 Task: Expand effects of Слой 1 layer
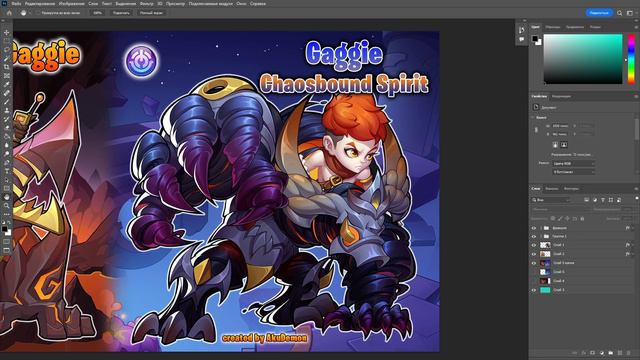pos(633,245)
